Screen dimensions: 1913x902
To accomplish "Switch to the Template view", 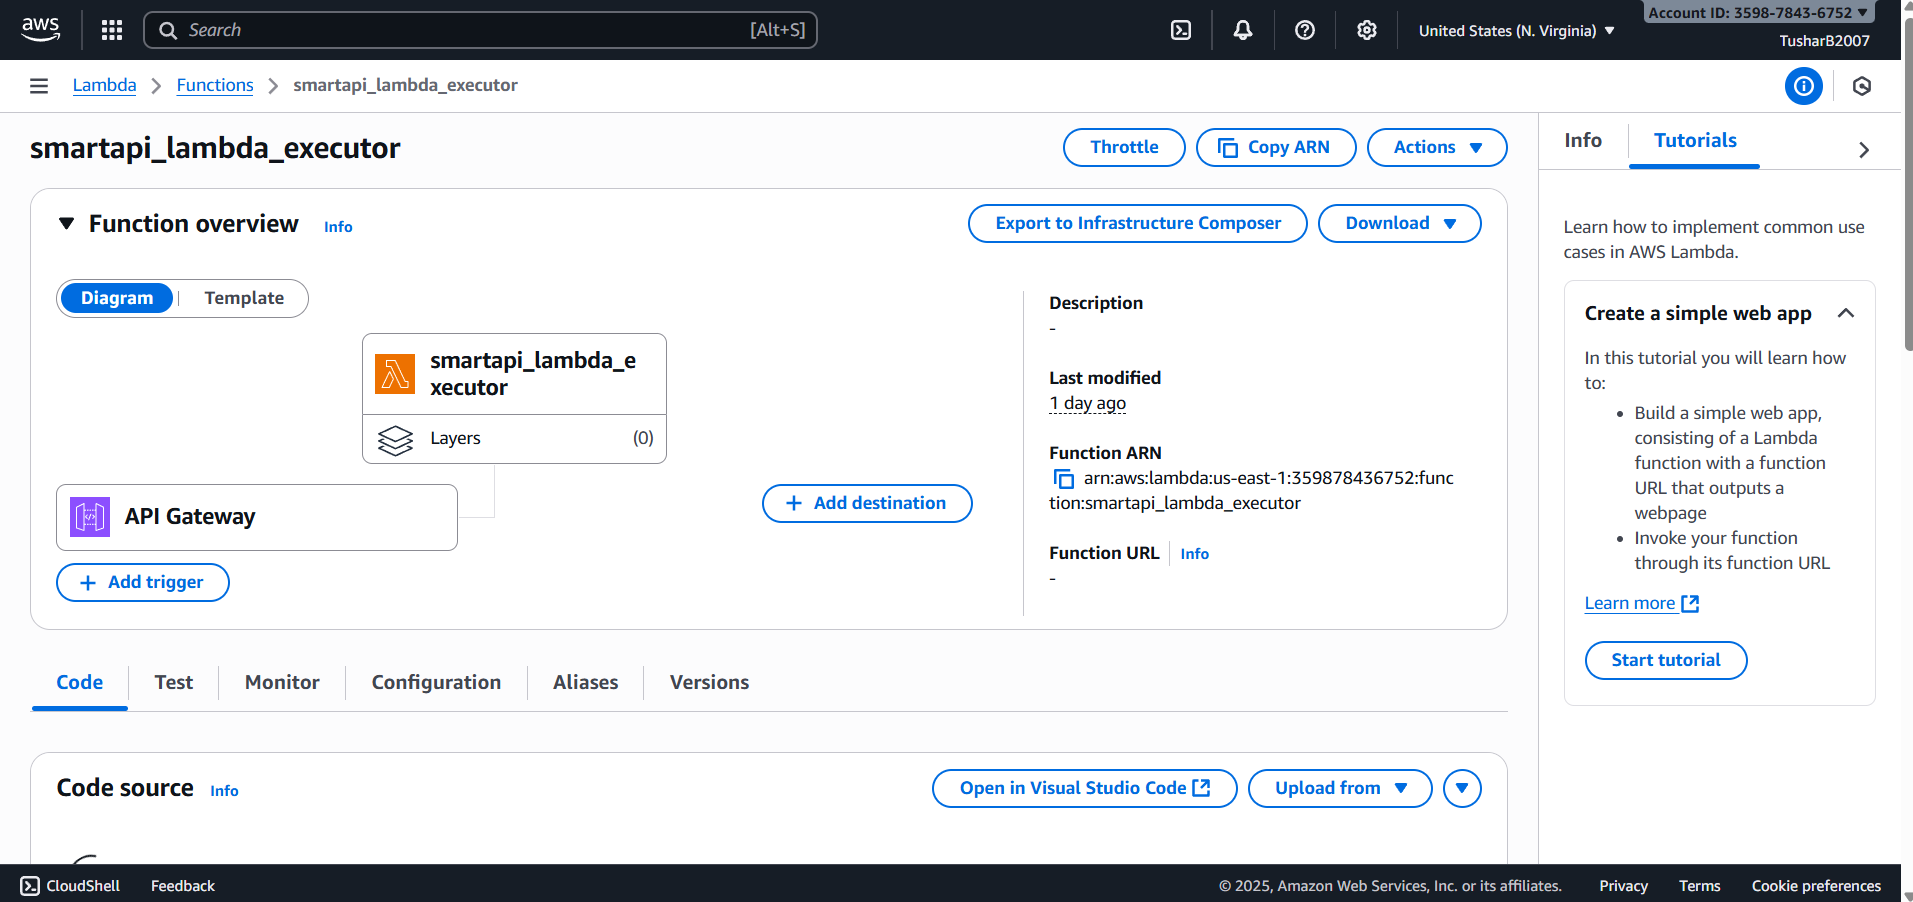I will (244, 298).
